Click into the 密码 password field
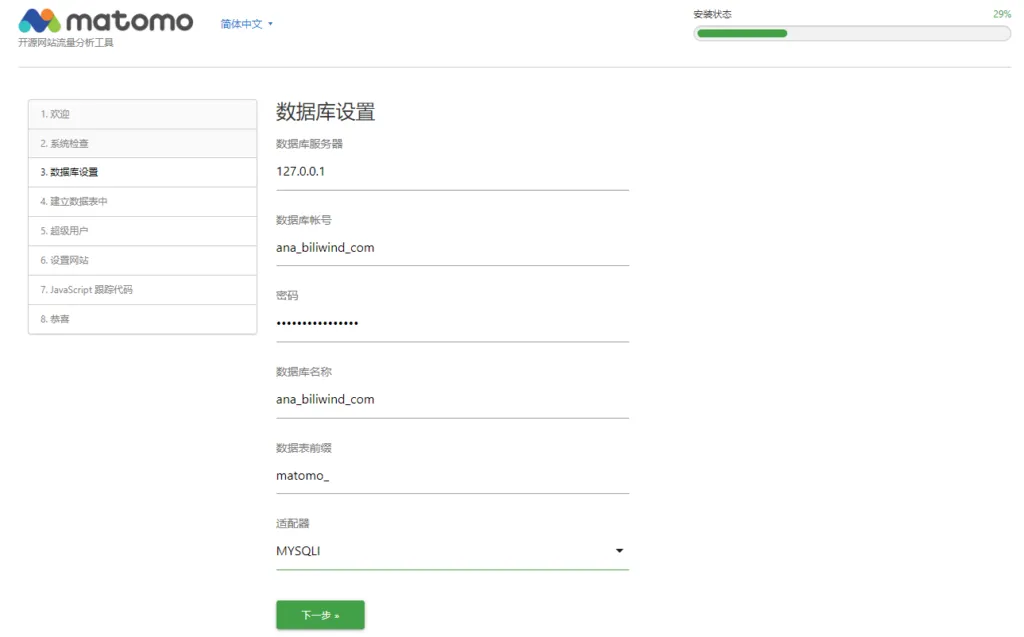Image resolution: width=1024 pixels, height=637 pixels. (x=451, y=323)
